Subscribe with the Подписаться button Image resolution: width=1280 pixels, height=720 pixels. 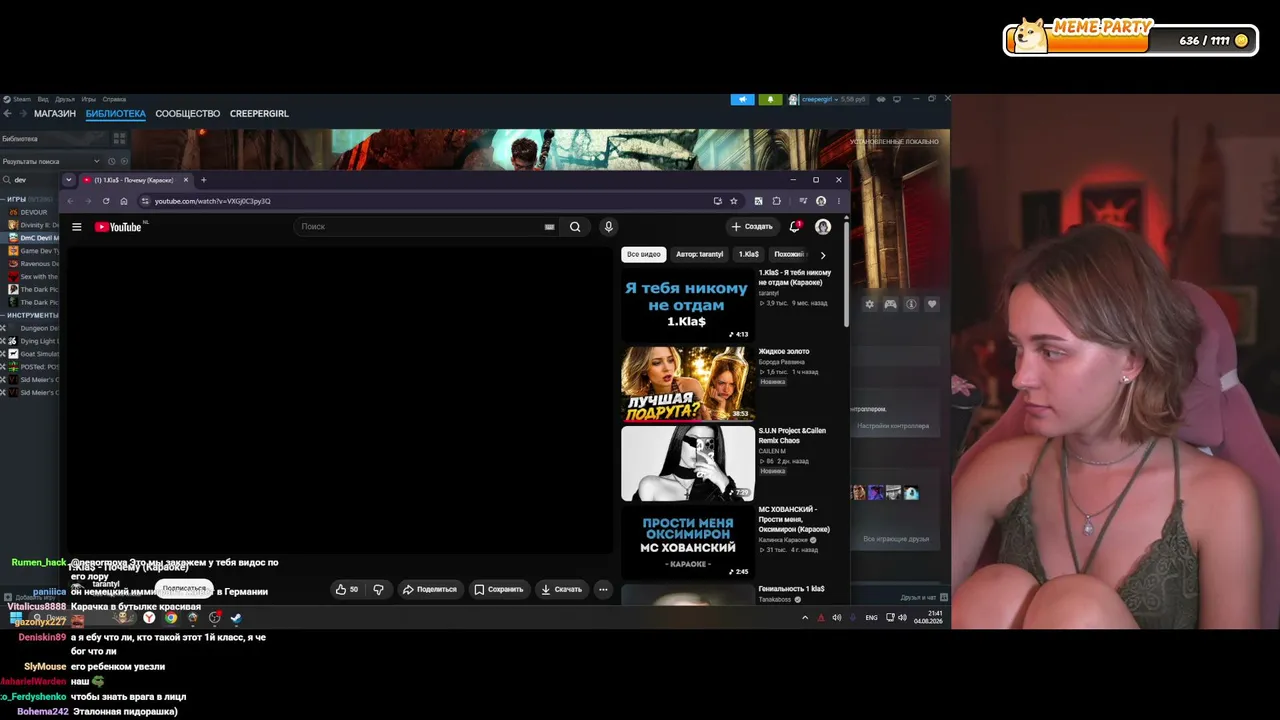tap(184, 589)
